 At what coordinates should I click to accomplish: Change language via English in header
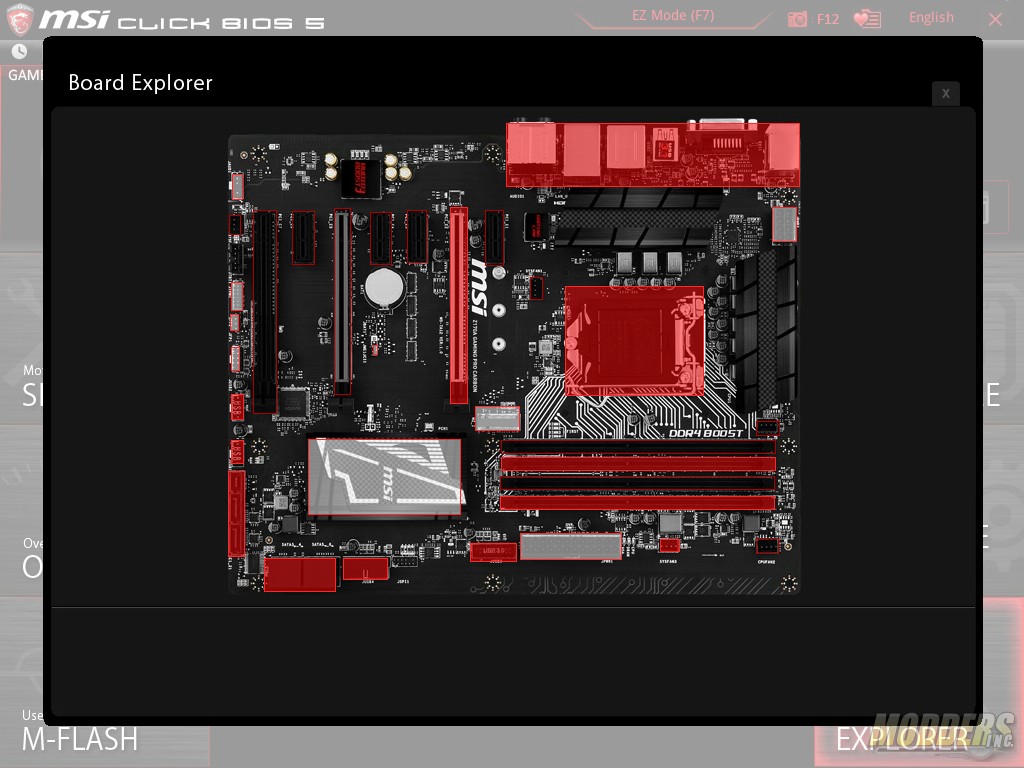pos(931,18)
